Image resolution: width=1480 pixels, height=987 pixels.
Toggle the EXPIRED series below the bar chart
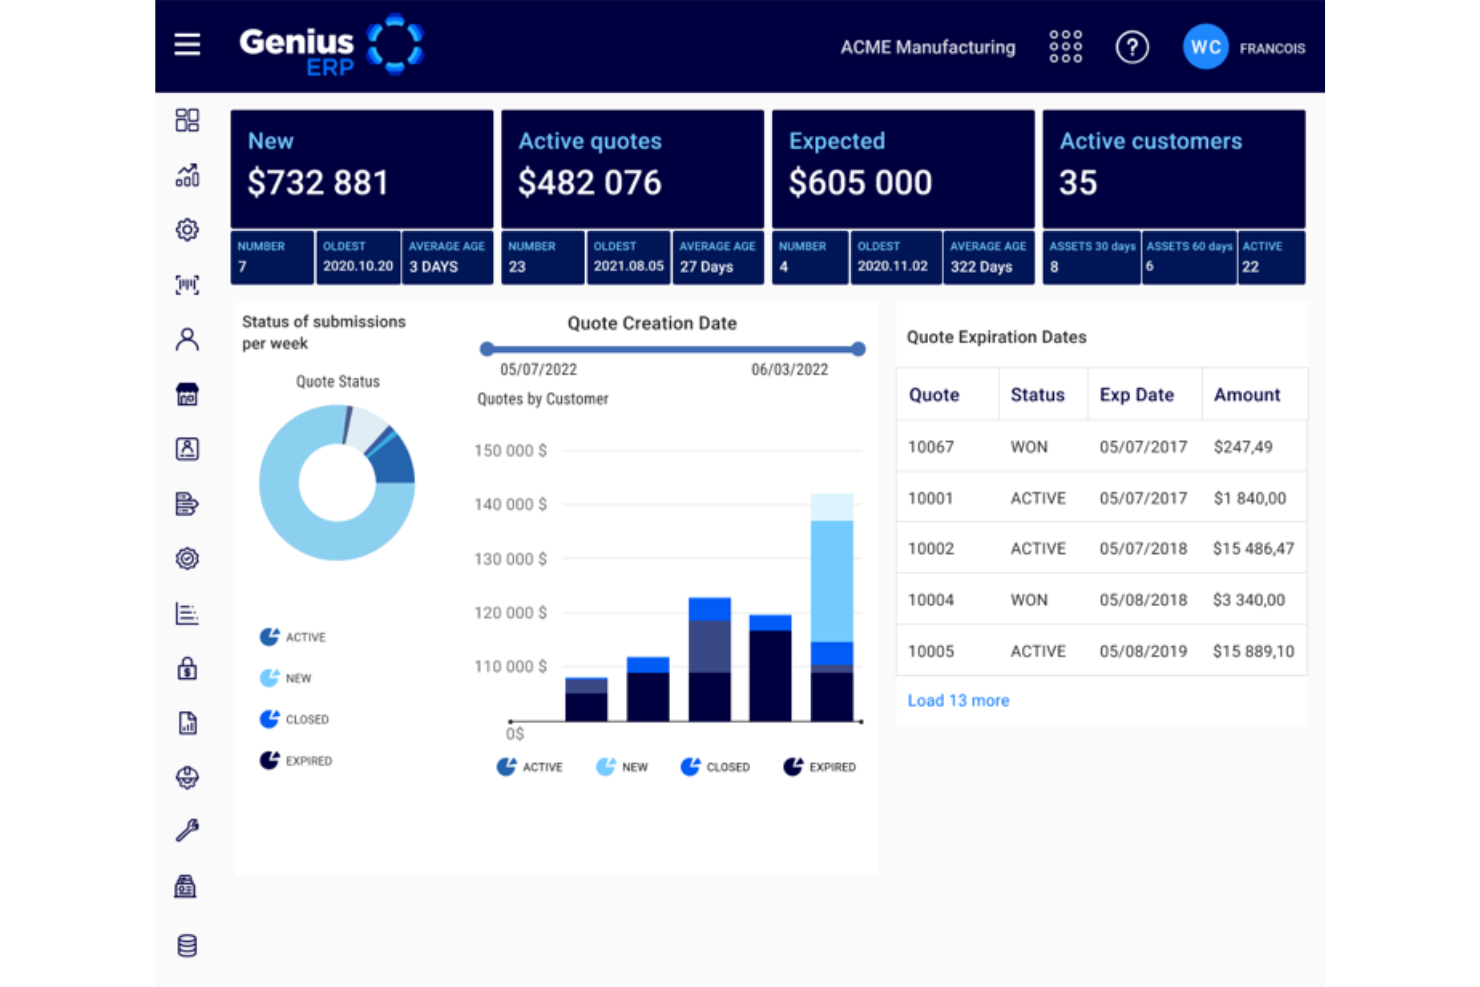point(819,766)
